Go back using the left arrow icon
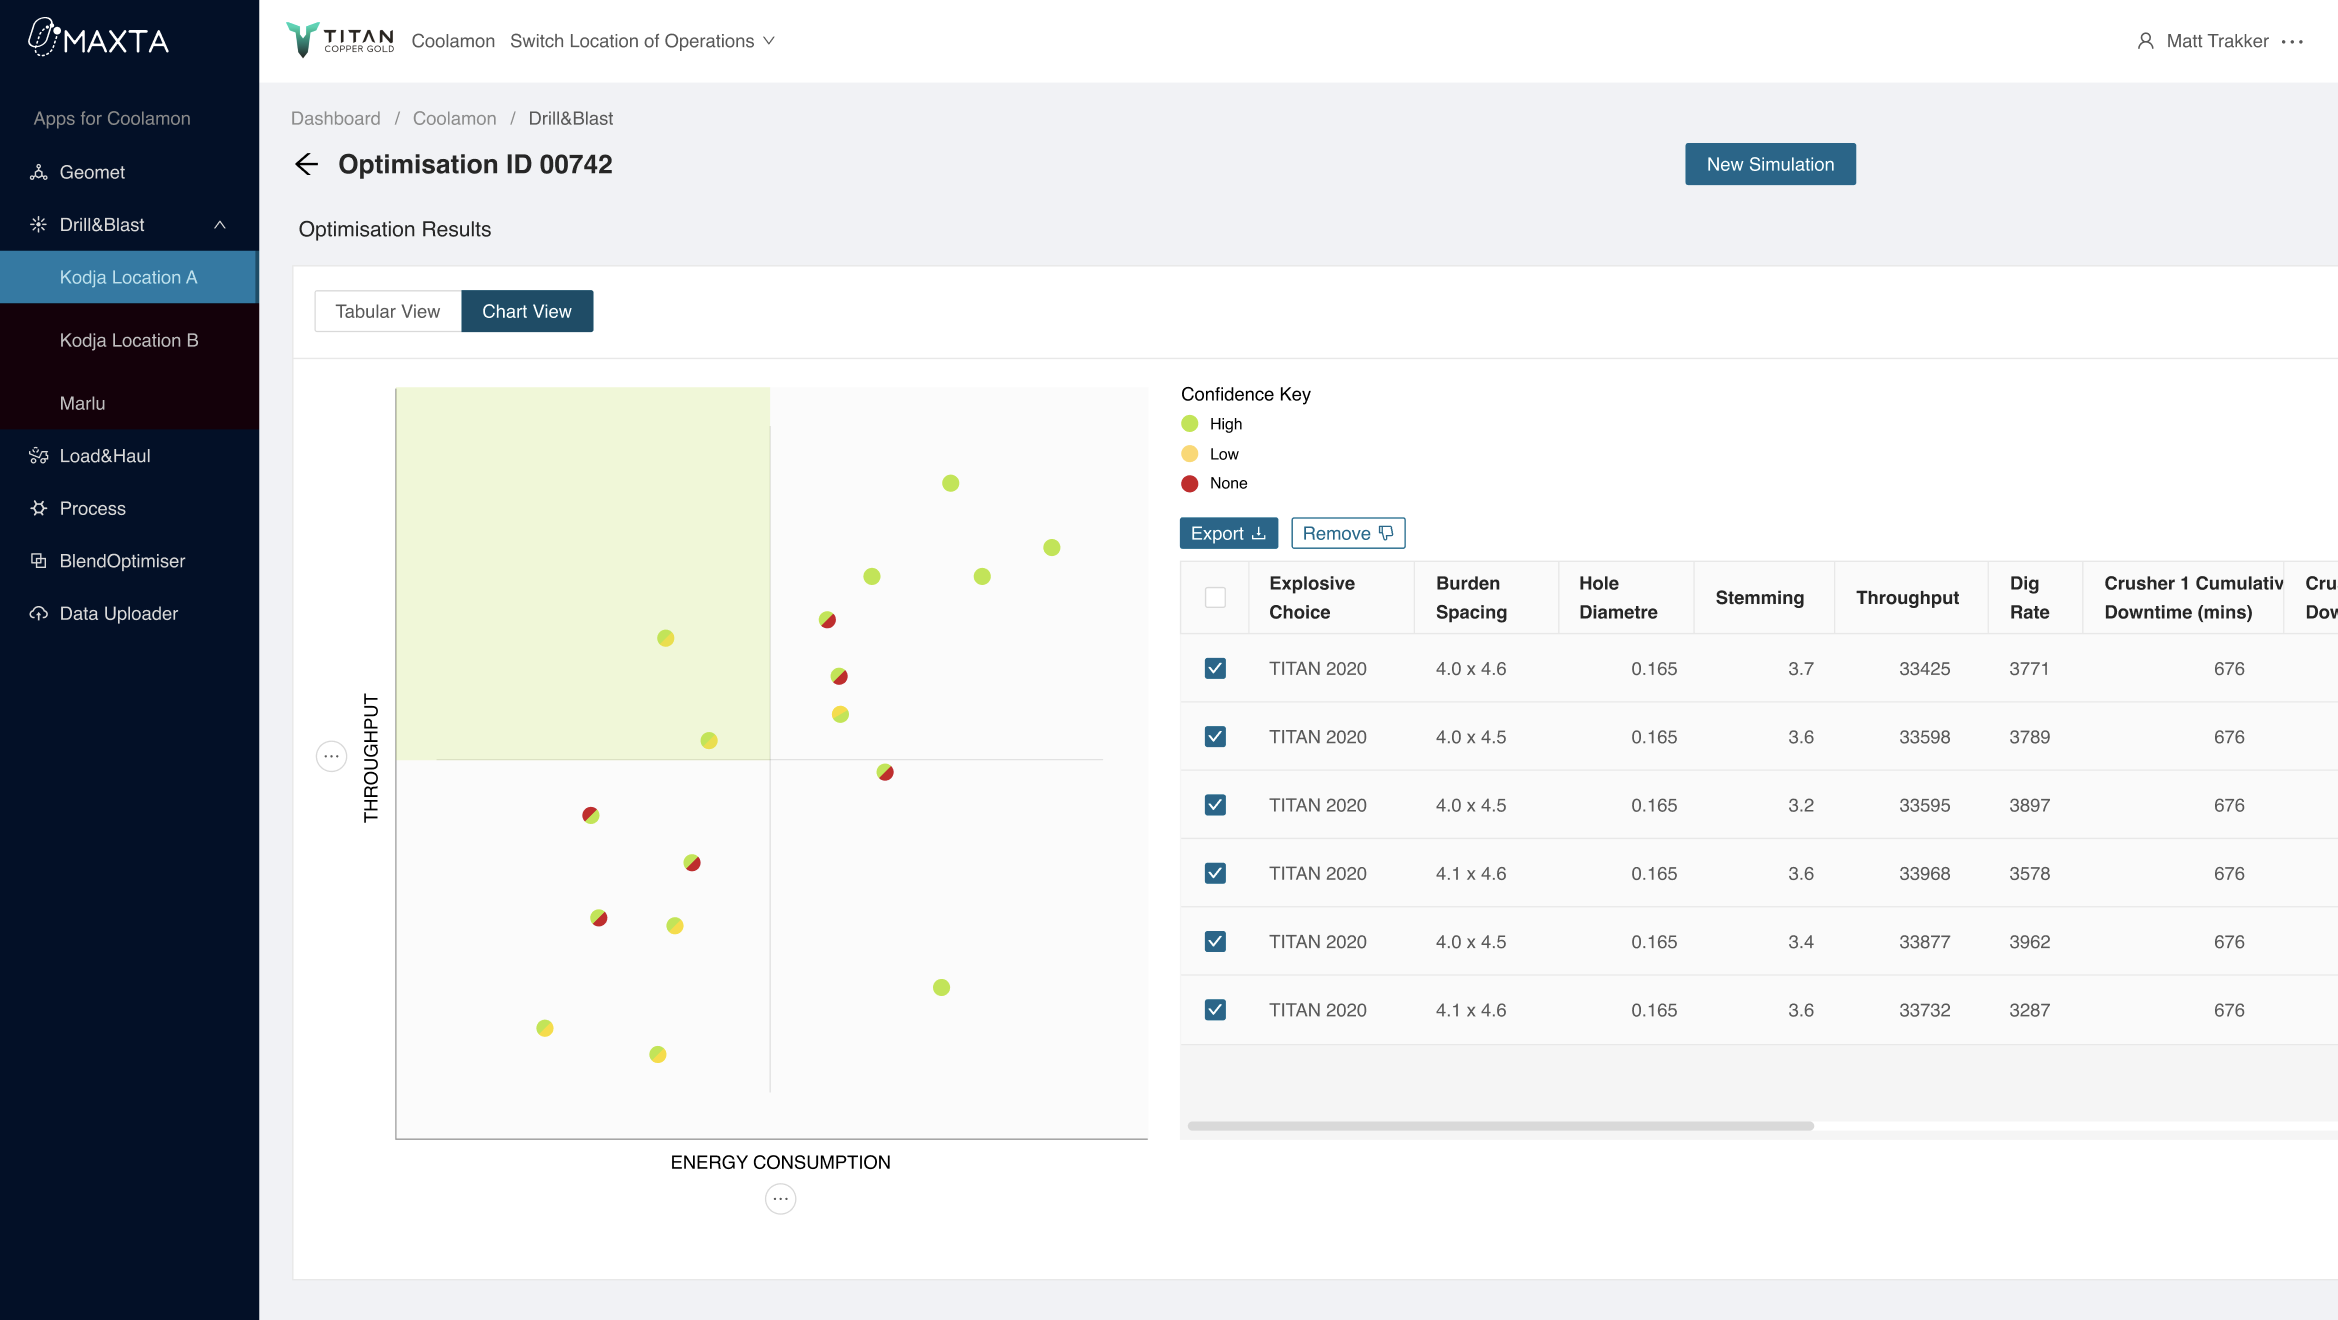Screen dimensions: 2338x1320 point(307,164)
